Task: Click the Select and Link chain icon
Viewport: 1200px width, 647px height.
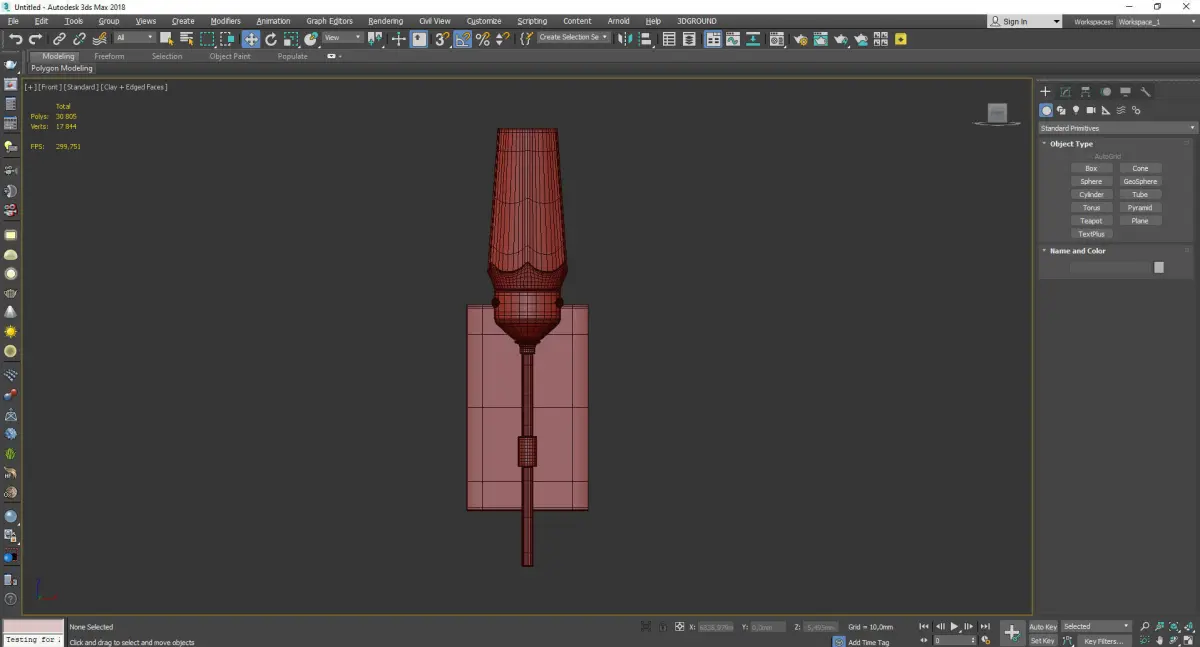Action: (60, 39)
